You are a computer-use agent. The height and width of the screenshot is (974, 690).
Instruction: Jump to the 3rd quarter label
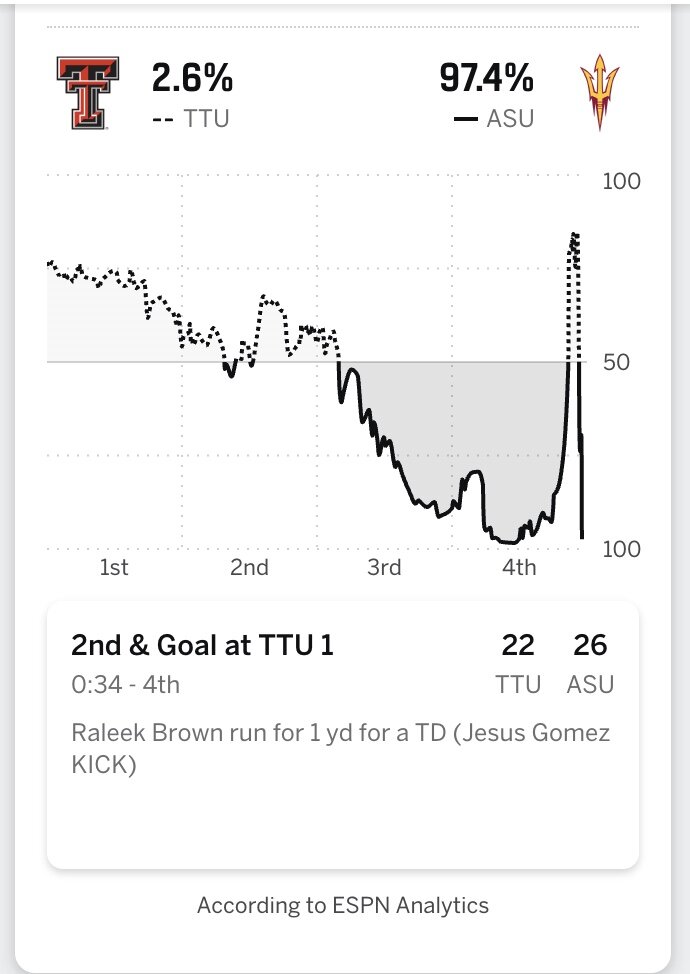[384, 568]
